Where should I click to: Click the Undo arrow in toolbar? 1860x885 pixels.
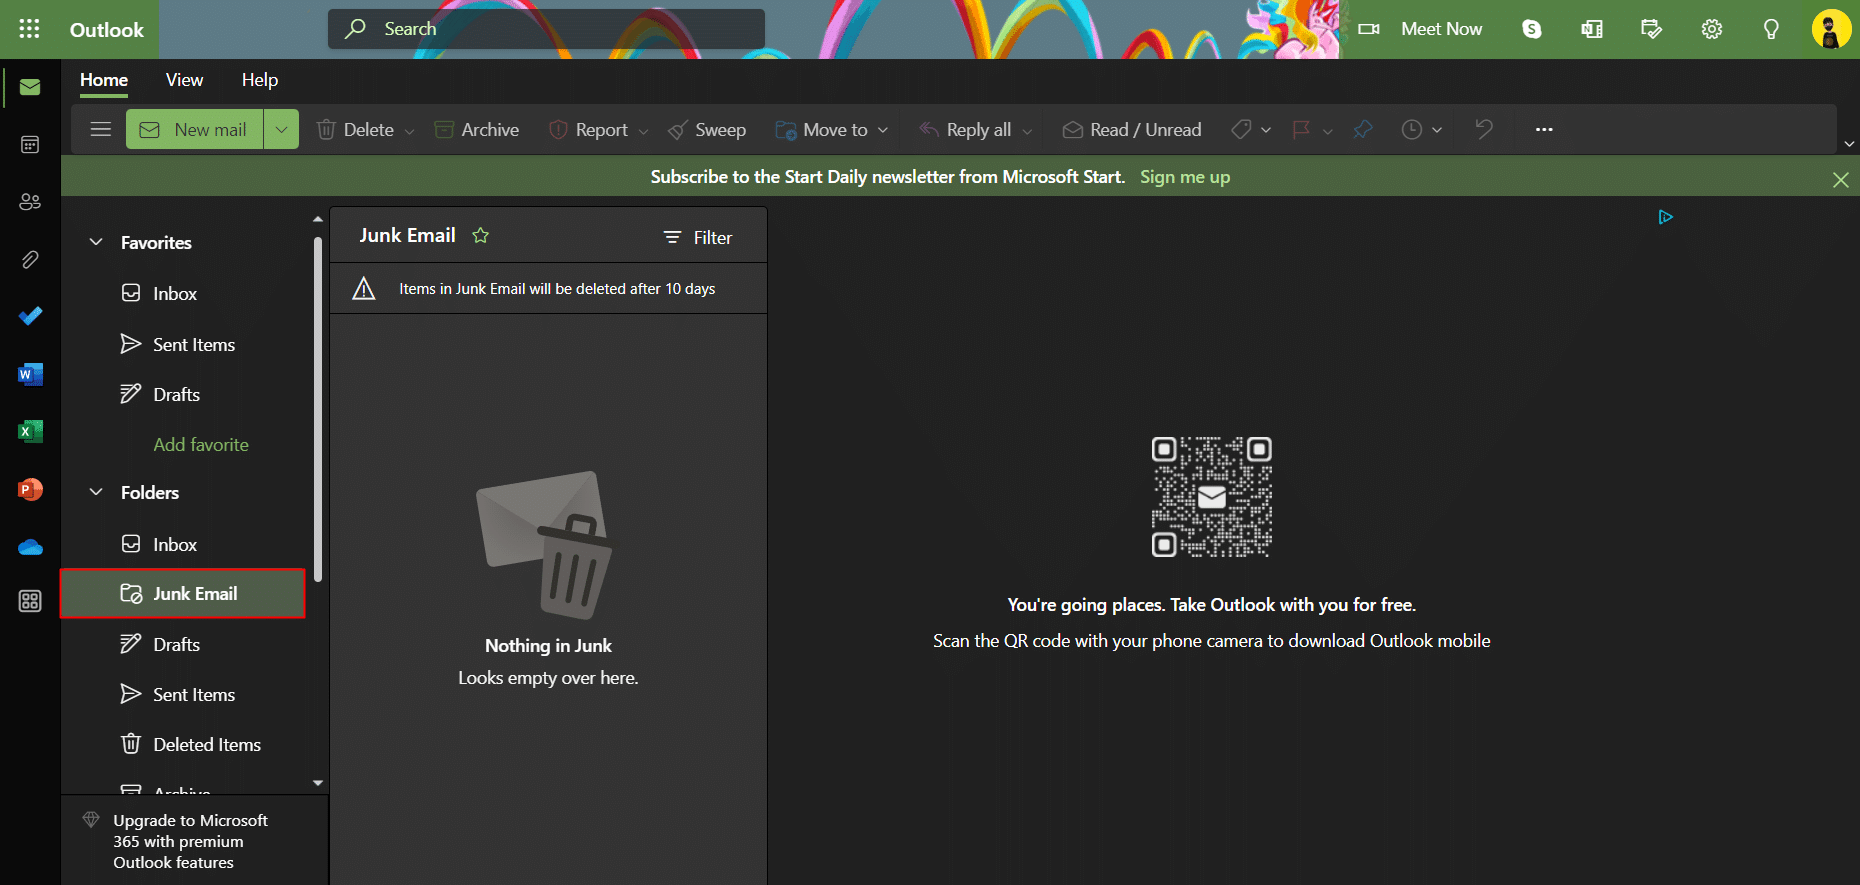(1484, 129)
